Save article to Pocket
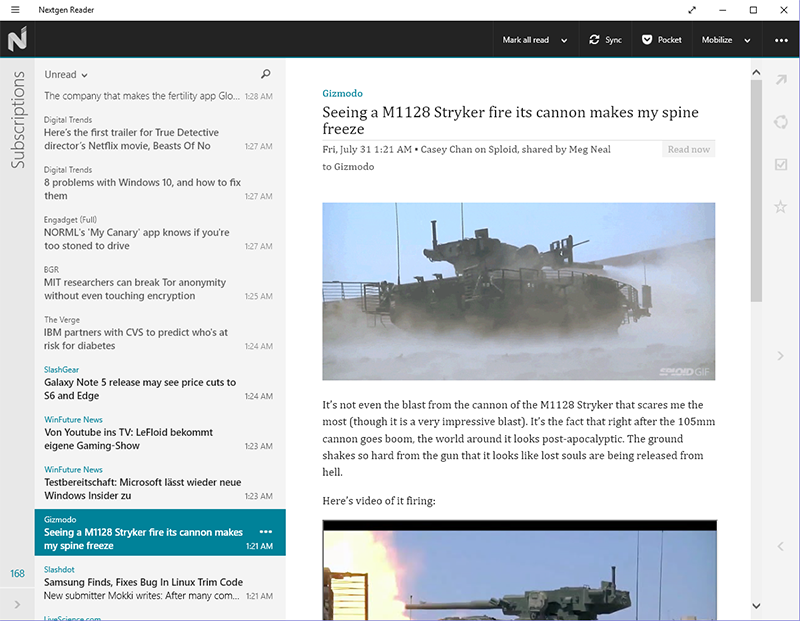 pos(661,40)
